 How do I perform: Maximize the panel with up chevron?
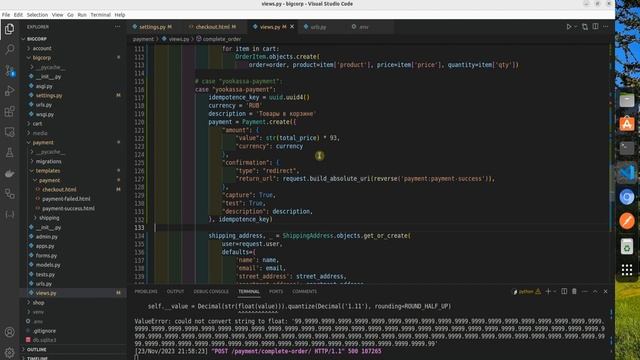click(595, 291)
